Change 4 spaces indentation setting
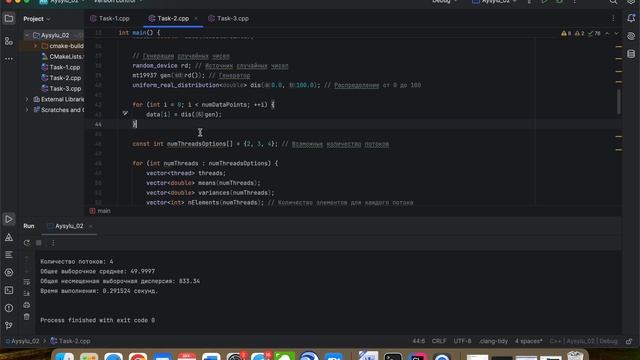This screenshot has width=640, height=360. coord(529,341)
